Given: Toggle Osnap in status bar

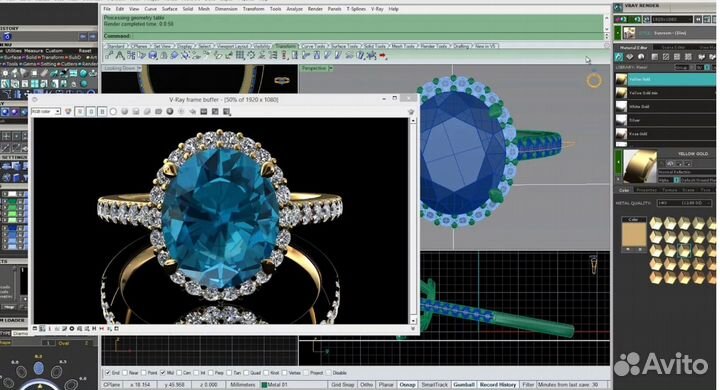Looking at the screenshot, I should 407,384.
